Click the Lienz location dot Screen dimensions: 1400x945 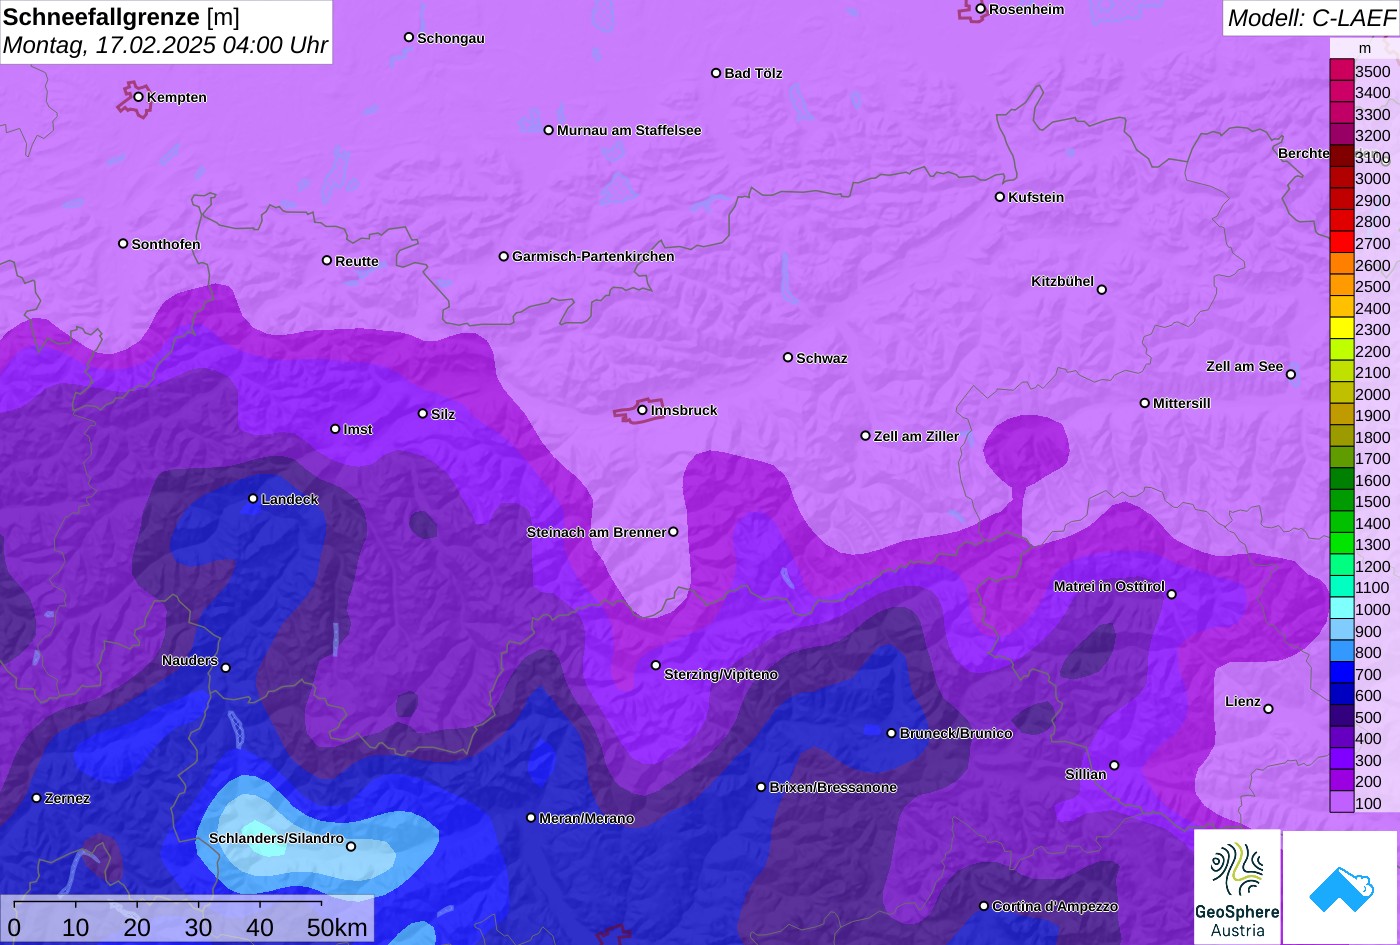(x=1268, y=709)
